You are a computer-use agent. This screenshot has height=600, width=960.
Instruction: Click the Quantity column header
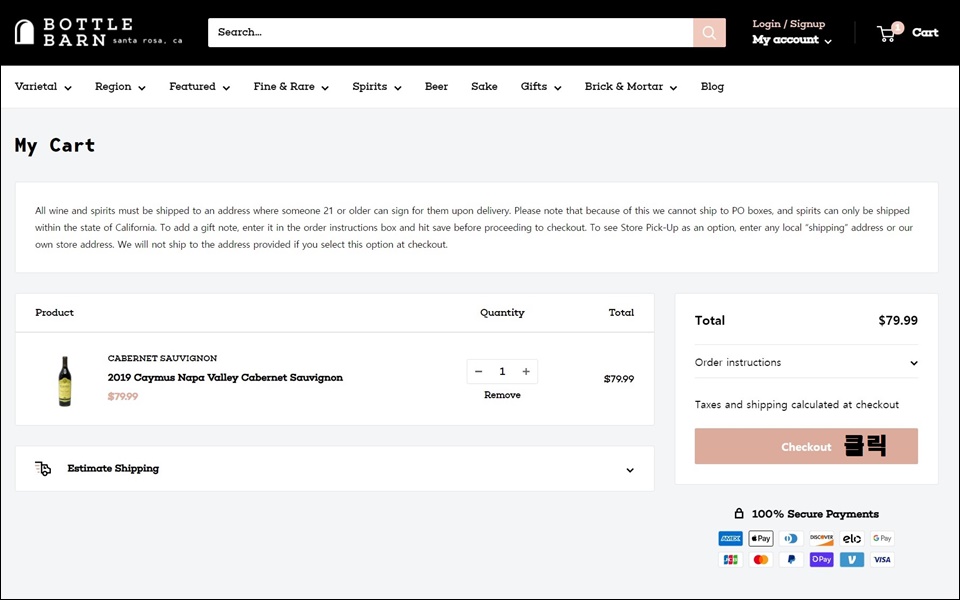click(502, 313)
